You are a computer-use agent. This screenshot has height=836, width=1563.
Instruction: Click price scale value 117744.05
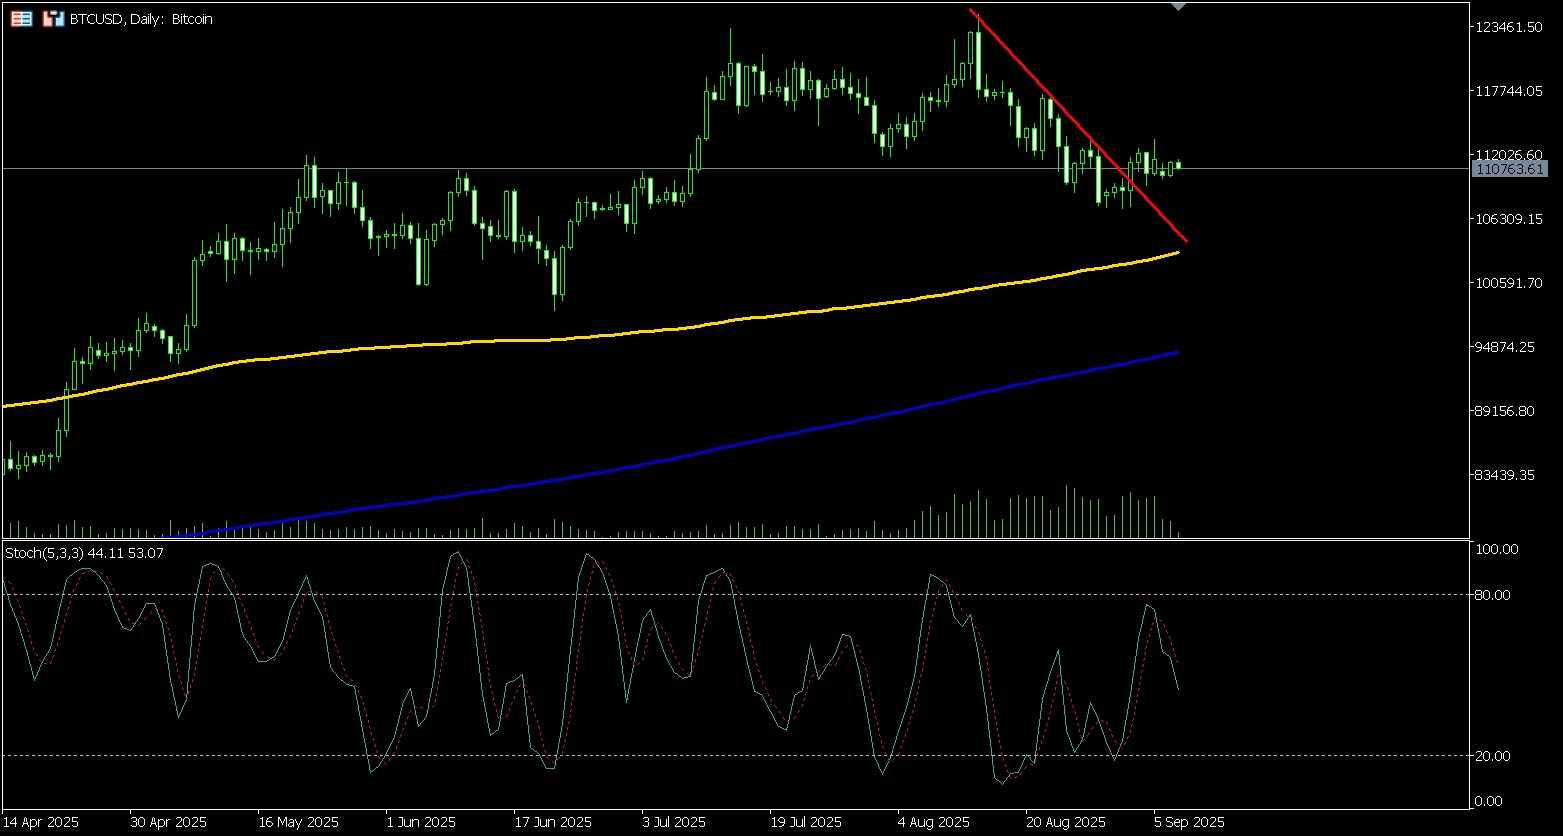(1510, 91)
